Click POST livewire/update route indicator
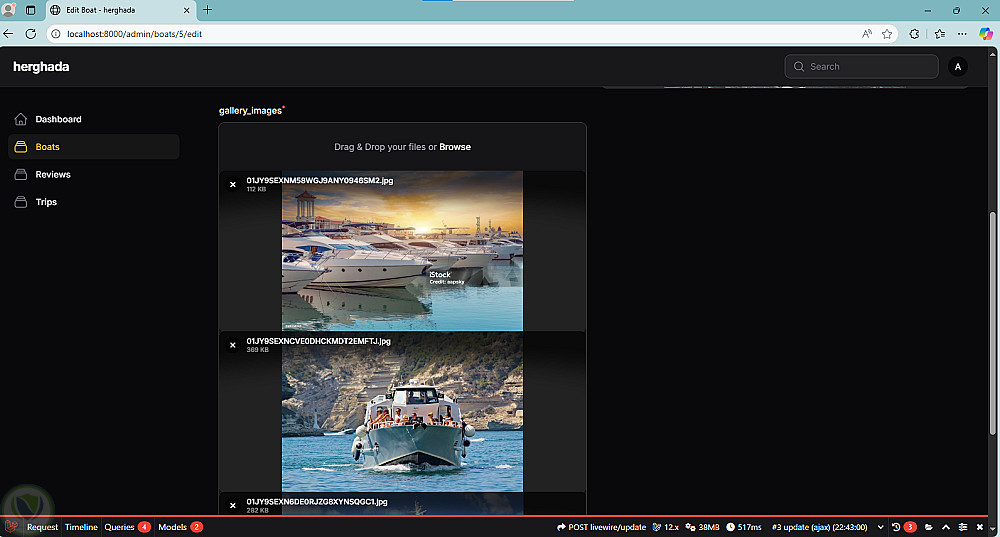1000x537 pixels. coord(601,527)
